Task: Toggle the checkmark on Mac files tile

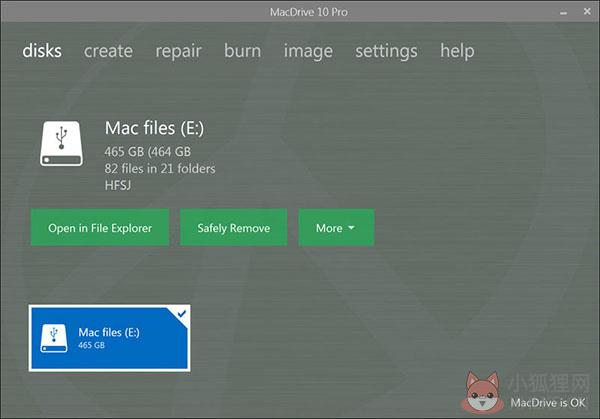Action: [181, 314]
